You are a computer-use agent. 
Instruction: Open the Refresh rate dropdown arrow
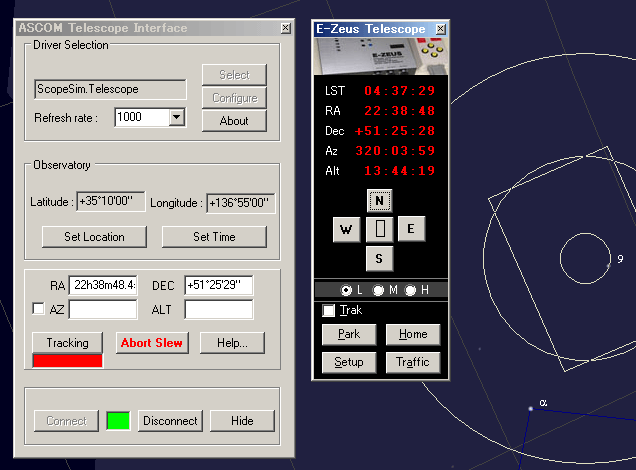tap(176, 117)
